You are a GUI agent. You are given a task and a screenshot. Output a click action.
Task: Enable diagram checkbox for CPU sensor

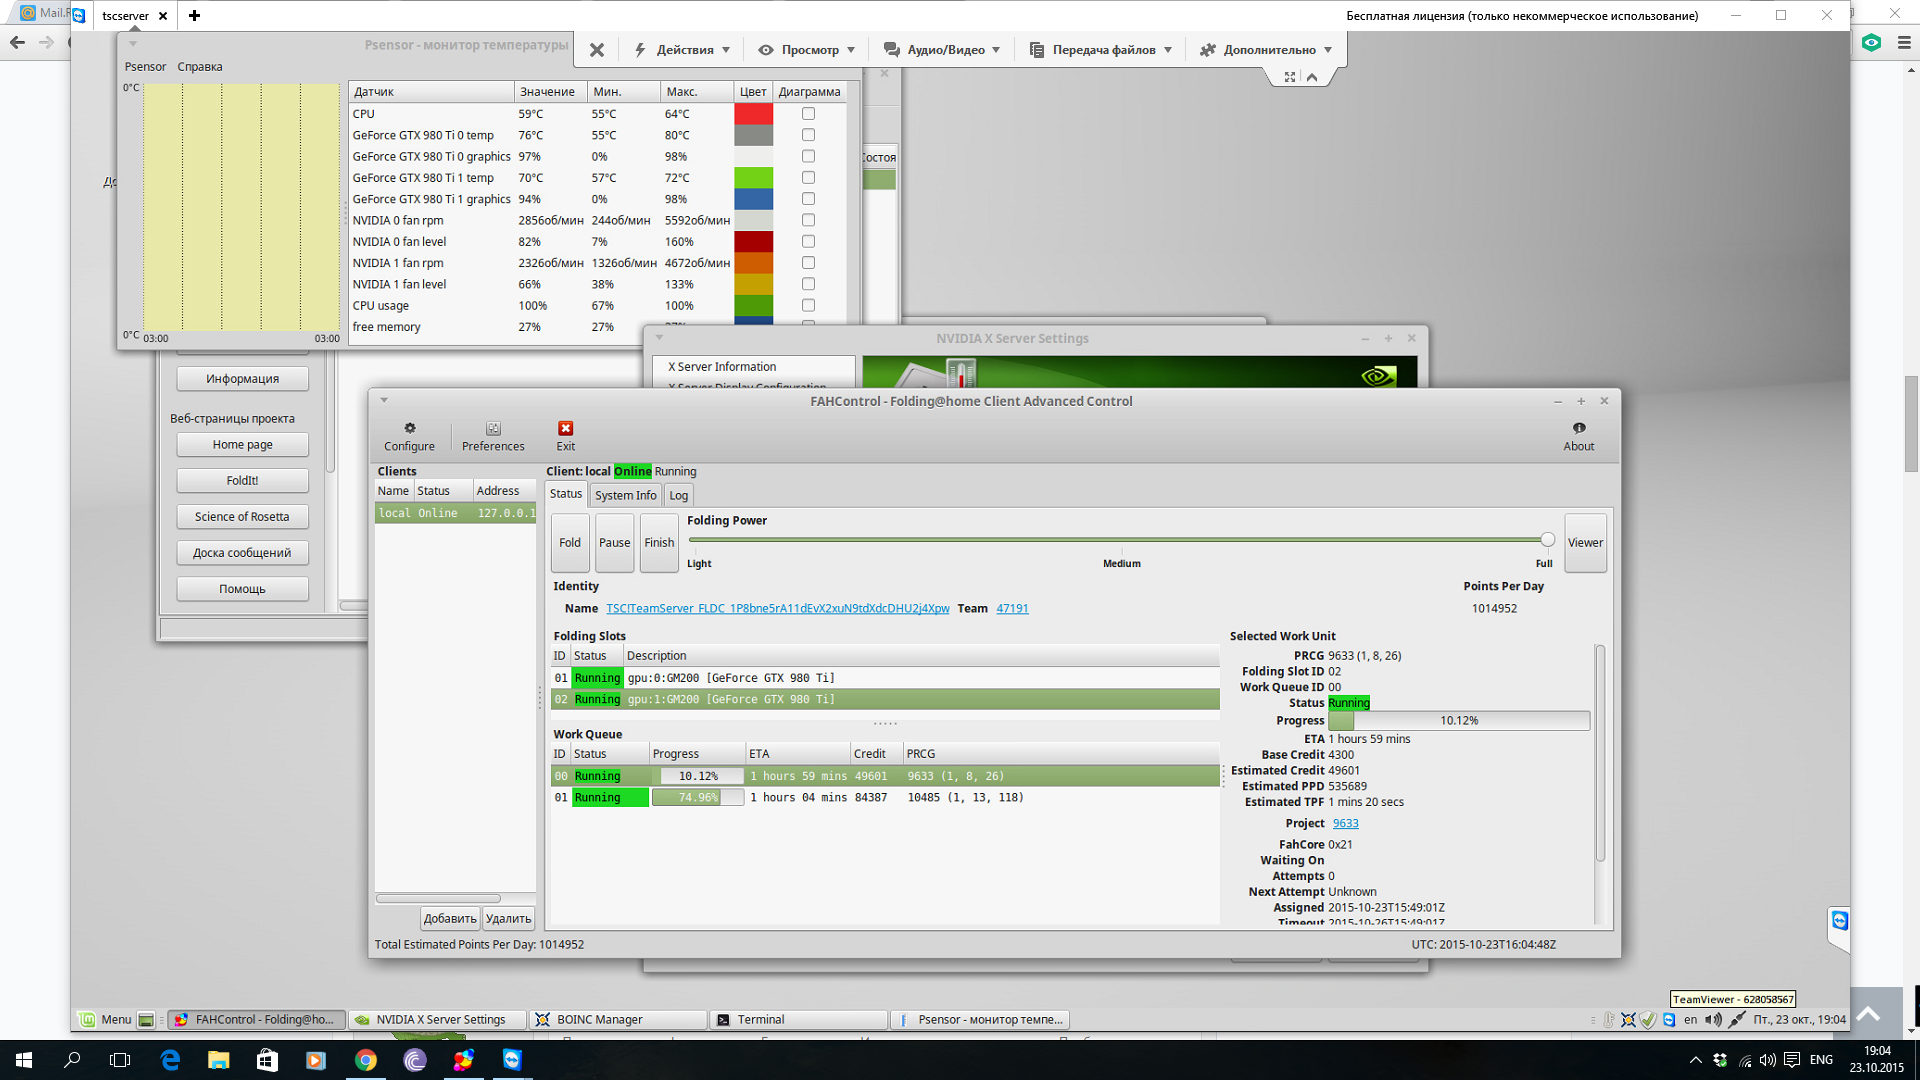click(808, 114)
